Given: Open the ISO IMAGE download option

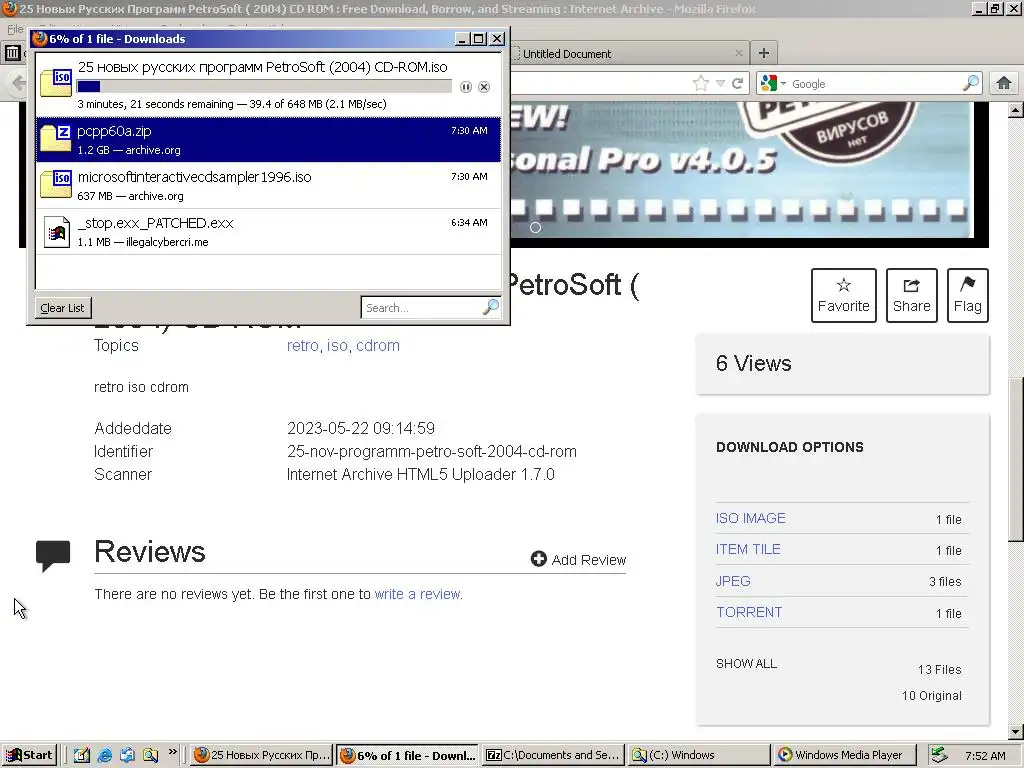Looking at the screenshot, I should (x=750, y=518).
